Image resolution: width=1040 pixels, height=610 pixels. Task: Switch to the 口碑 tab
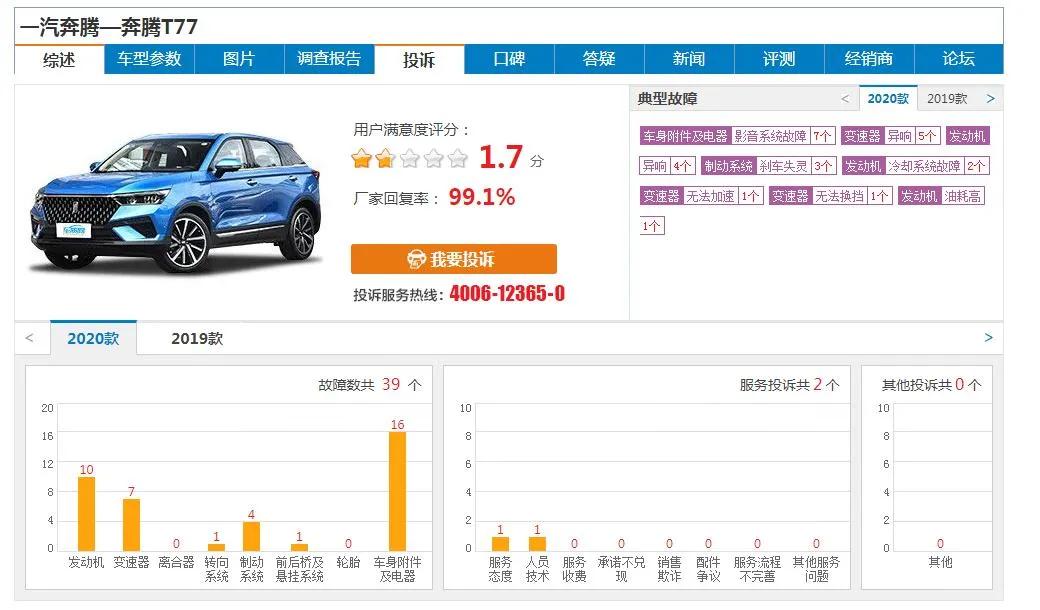click(508, 59)
